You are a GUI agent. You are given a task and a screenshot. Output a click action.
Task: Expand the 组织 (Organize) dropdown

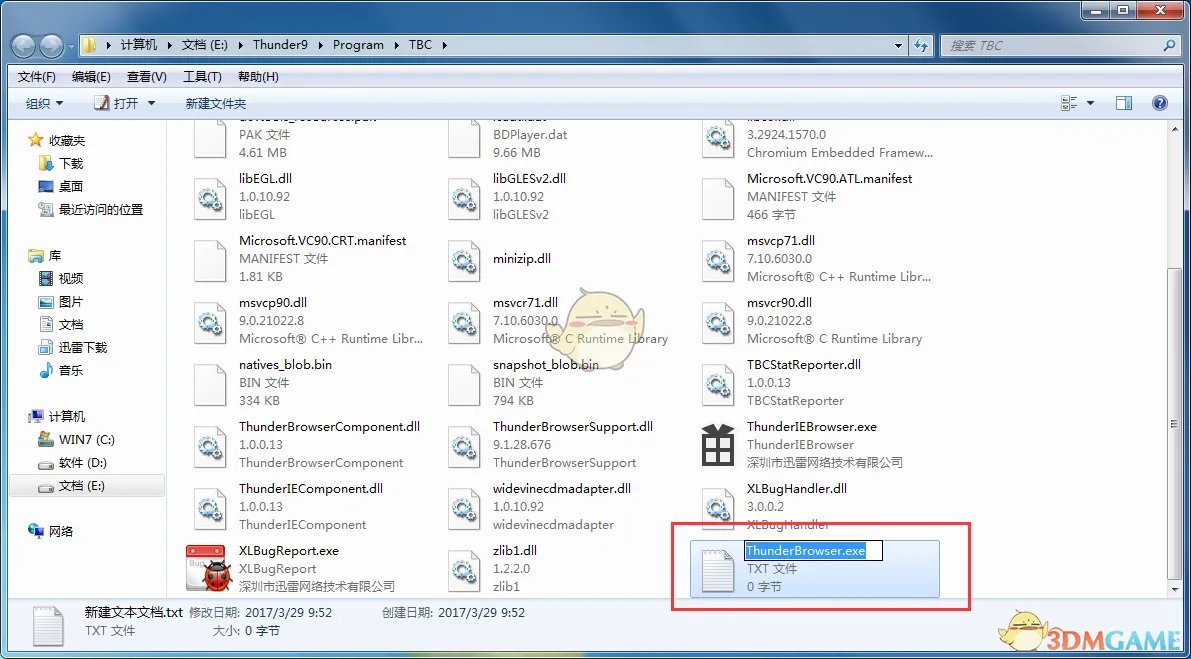[44, 103]
